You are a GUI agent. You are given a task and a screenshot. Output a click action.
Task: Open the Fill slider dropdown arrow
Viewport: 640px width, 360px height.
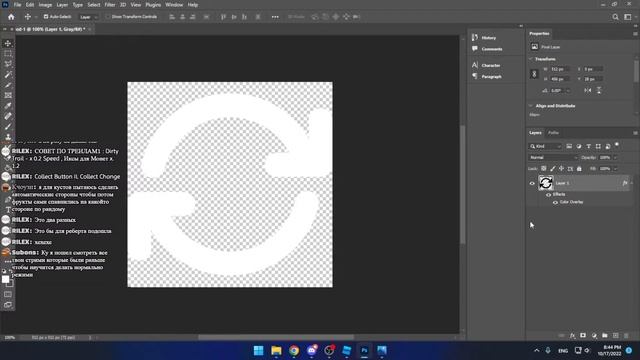(x=615, y=169)
